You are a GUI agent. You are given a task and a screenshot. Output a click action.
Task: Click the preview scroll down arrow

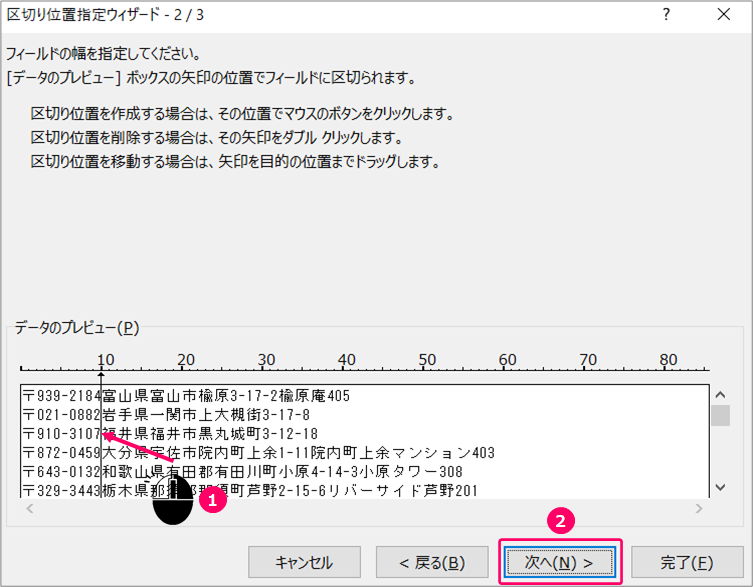tap(720, 487)
